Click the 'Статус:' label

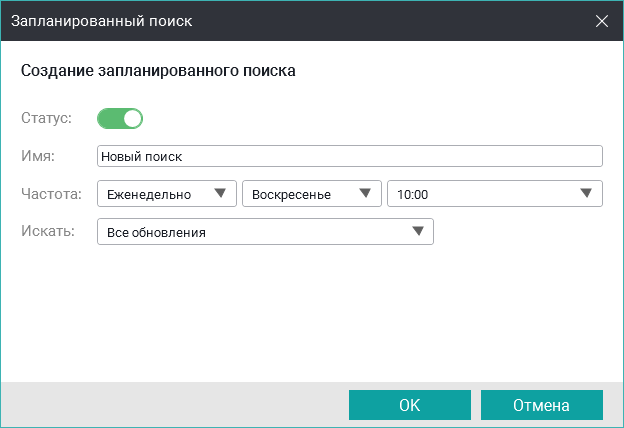tap(46, 118)
